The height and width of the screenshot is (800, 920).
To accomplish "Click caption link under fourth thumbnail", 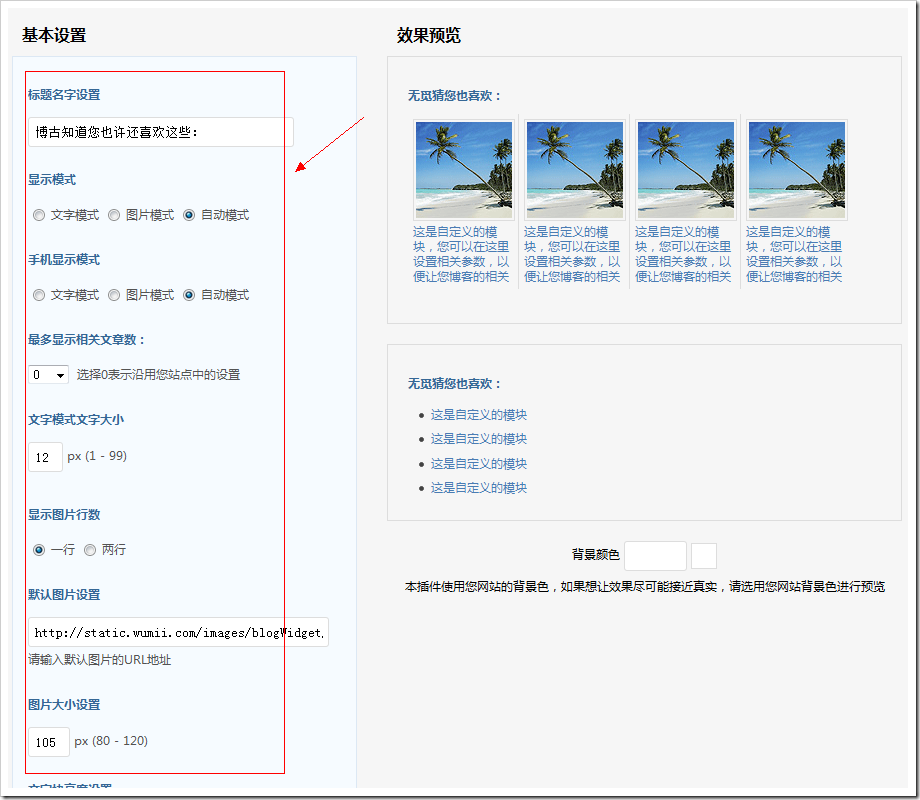I will click(794, 254).
